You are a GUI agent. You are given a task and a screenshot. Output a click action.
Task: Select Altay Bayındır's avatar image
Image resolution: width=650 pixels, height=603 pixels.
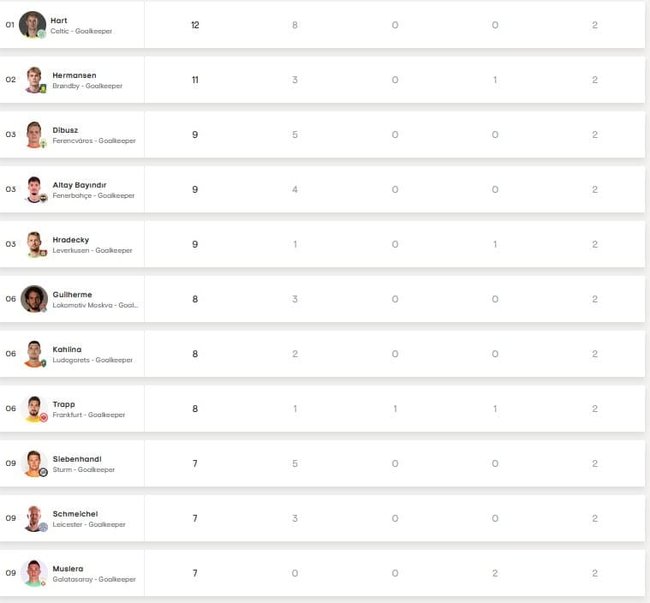[x=35, y=189]
